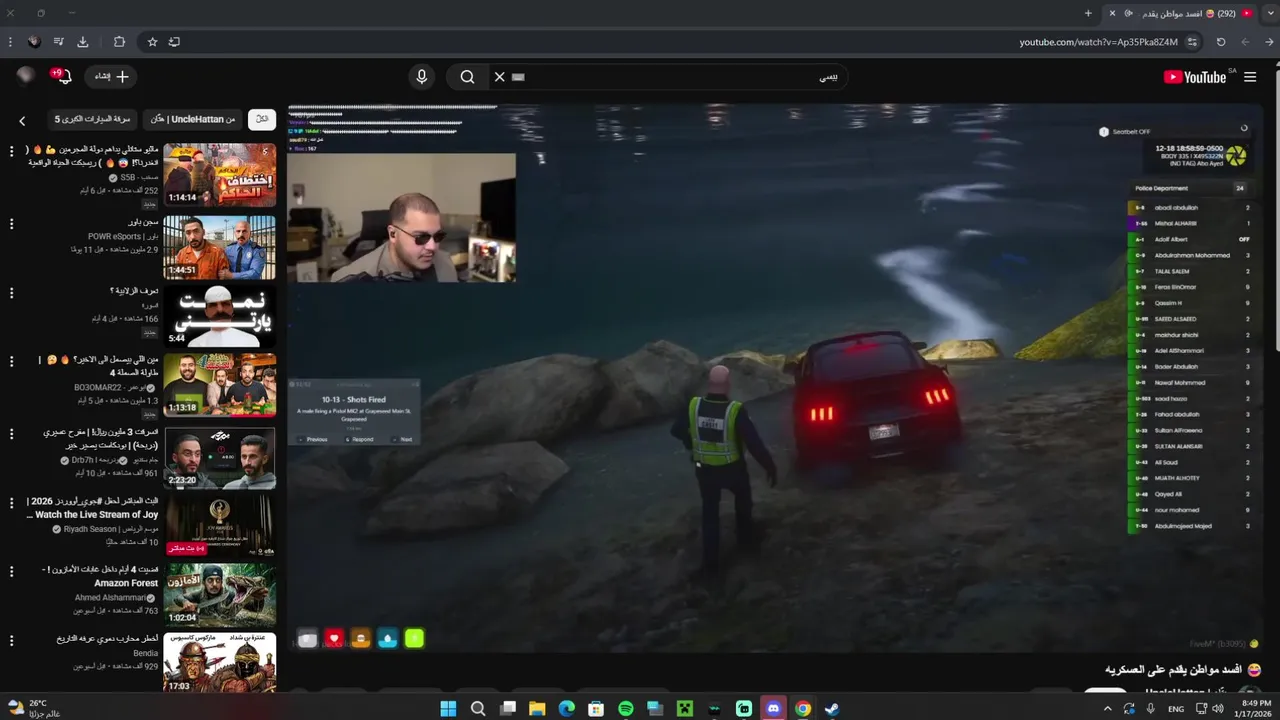Start voice search with microphone icon
1280x720 pixels.
pyautogui.click(x=421, y=77)
